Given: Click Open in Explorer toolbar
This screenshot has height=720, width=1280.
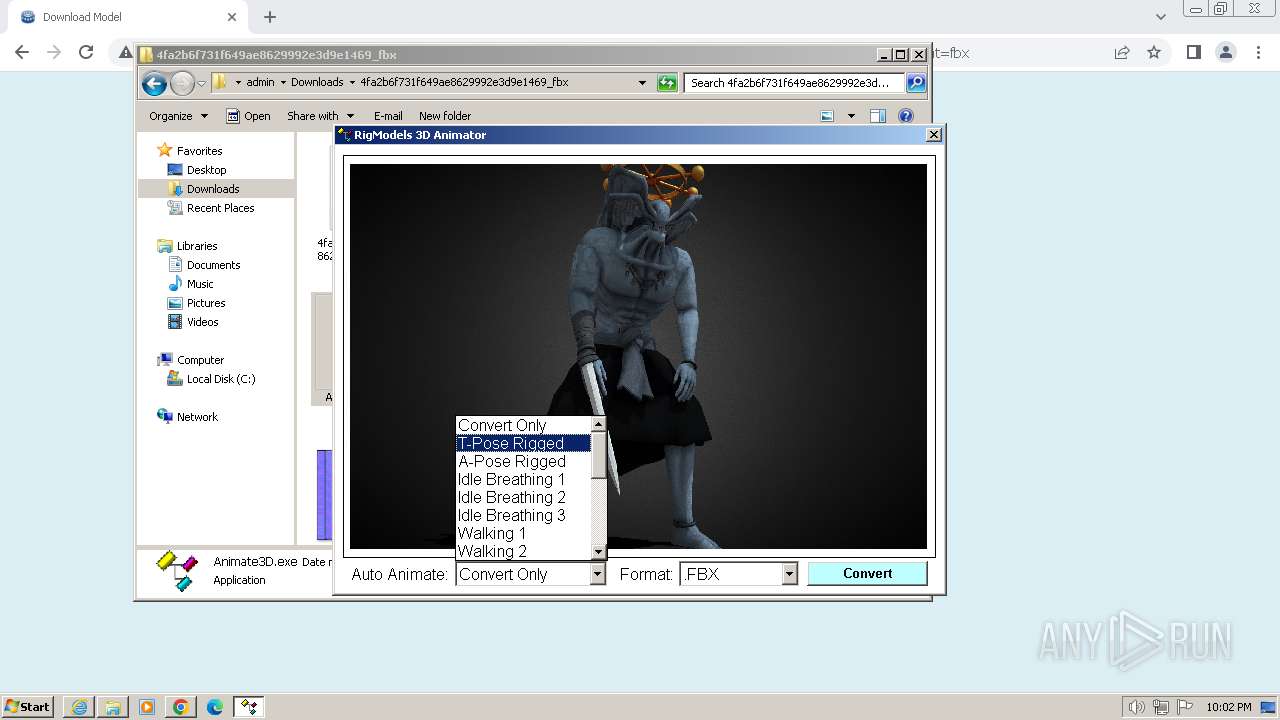Looking at the screenshot, I should (x=248, y=116).
